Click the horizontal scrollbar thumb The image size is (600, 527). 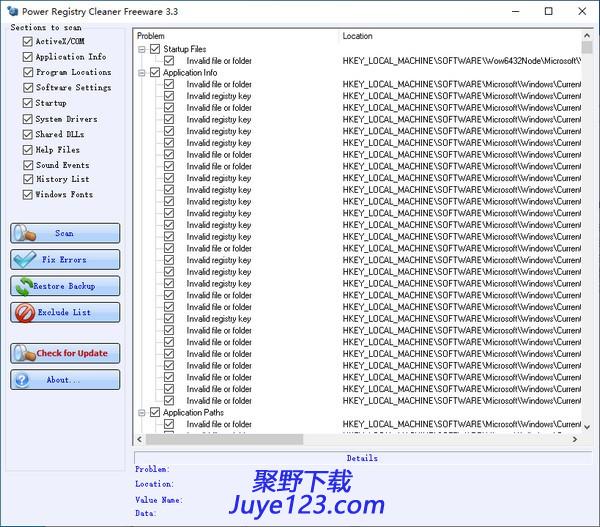pos(225,439)
